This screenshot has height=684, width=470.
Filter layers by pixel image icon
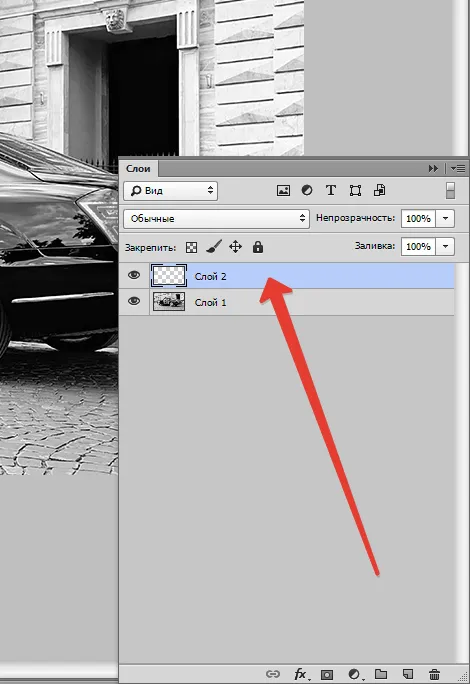[x=283, y=191]
